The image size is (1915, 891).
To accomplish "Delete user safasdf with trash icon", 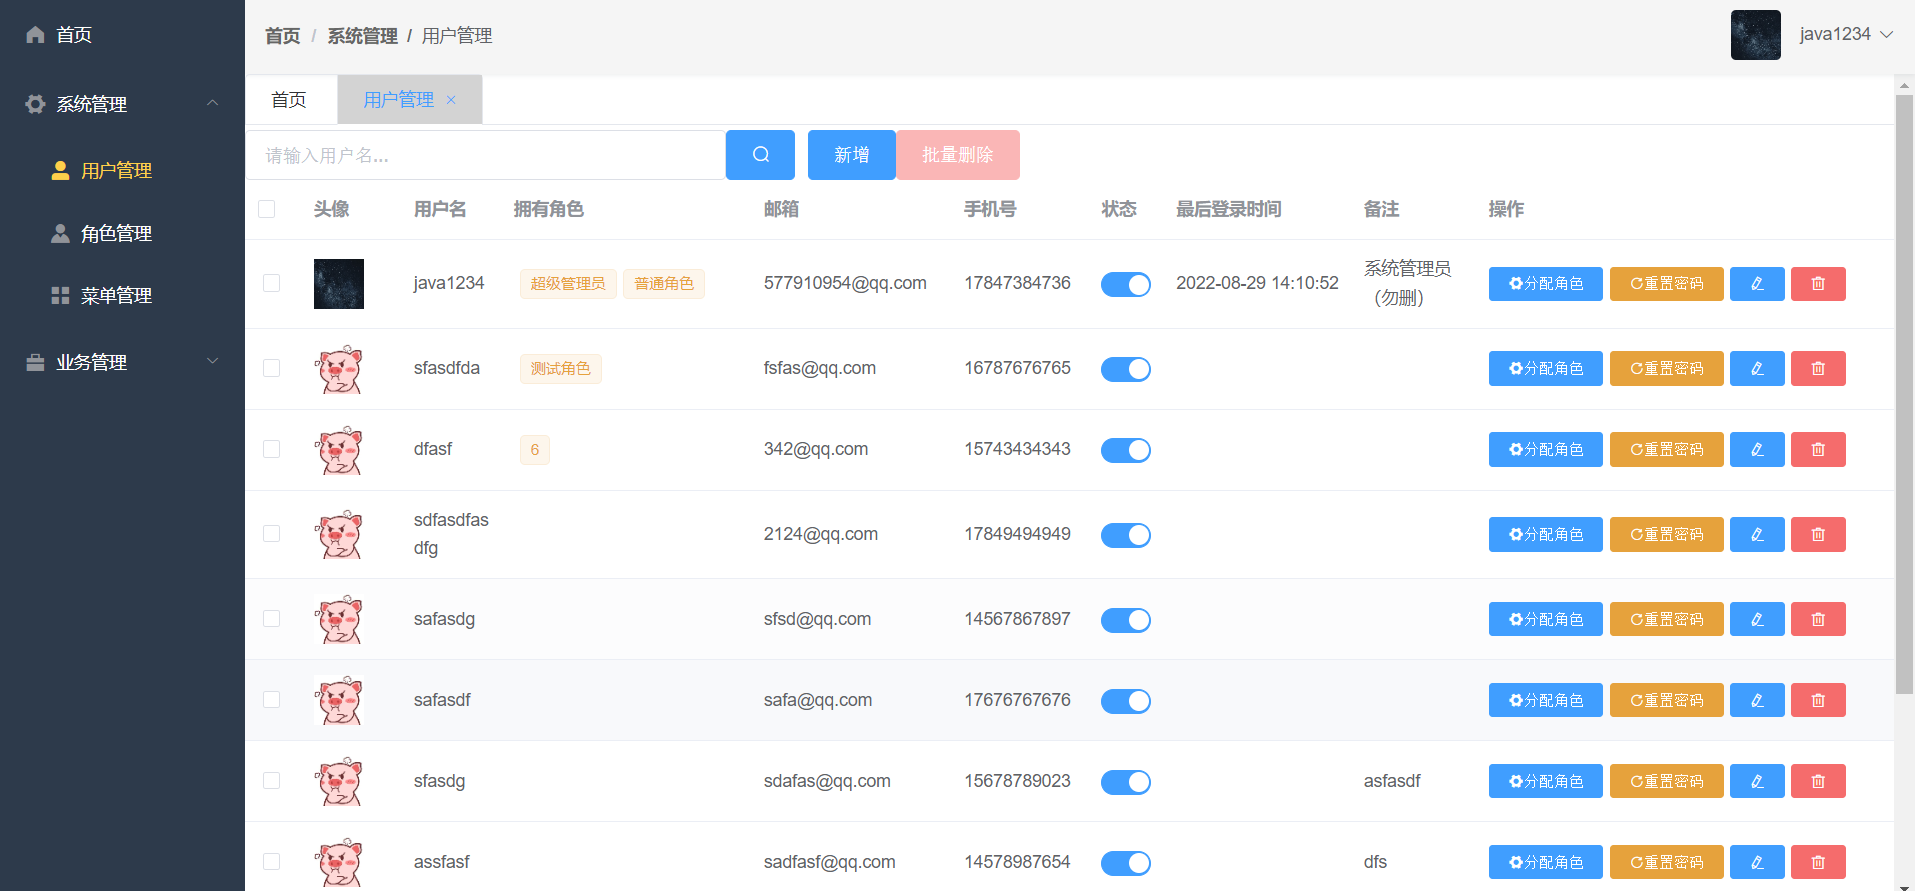I will 1818,700.
